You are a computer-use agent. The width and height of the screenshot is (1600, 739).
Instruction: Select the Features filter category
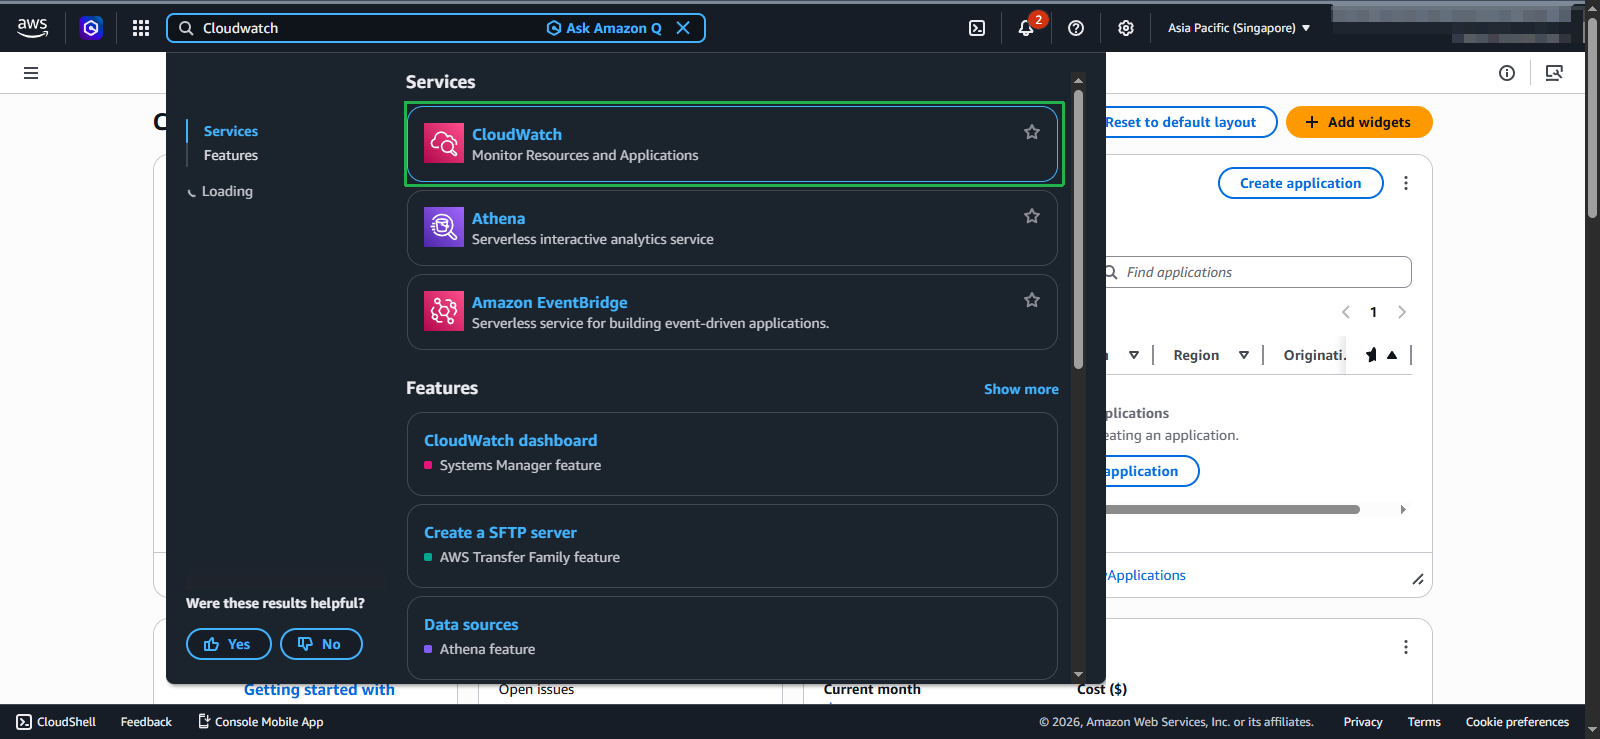231,155
